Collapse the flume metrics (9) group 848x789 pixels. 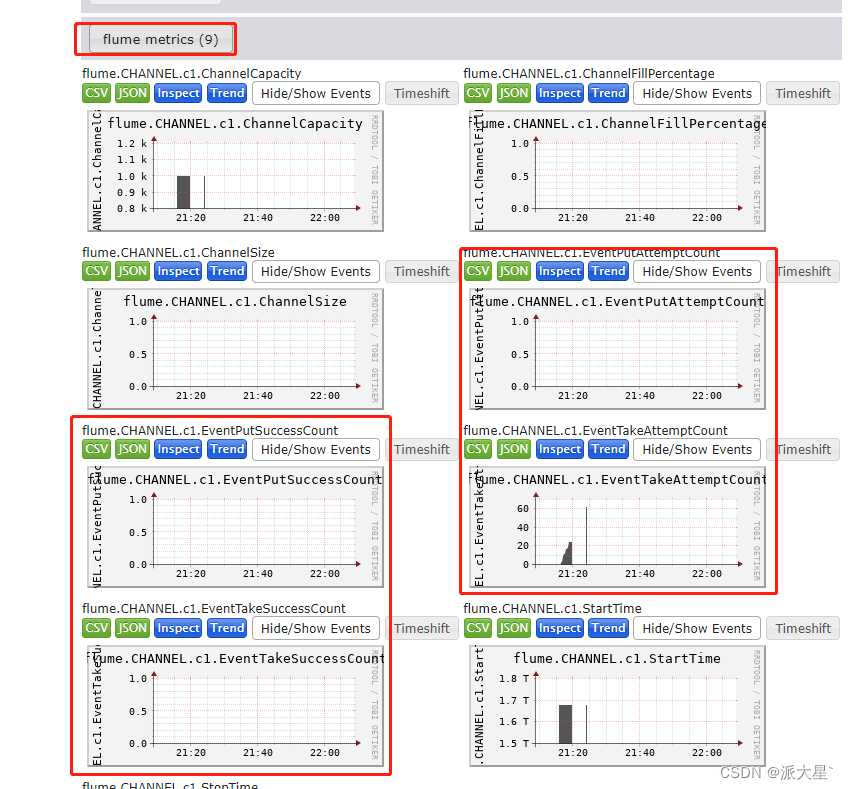[x=161, y=39]
